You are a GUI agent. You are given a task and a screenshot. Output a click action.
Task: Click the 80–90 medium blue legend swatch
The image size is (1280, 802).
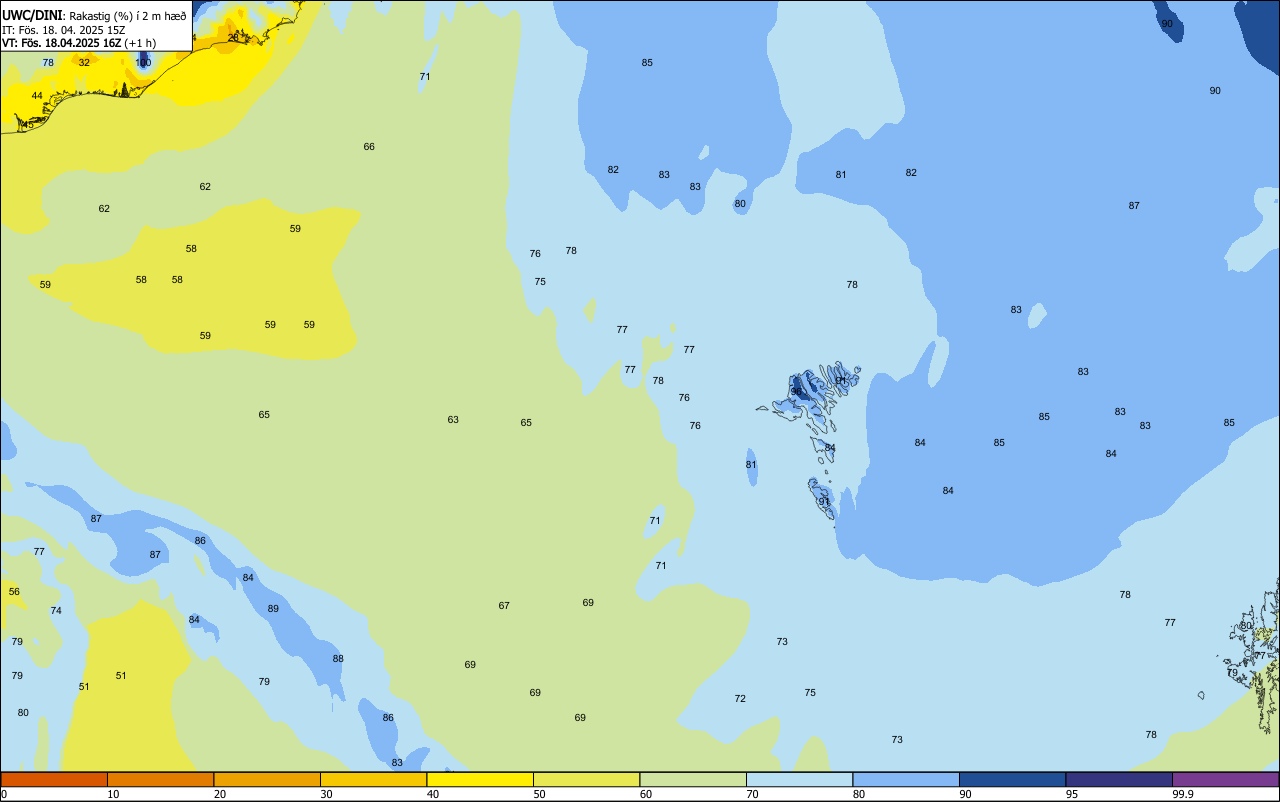click(x=906, y=779)
